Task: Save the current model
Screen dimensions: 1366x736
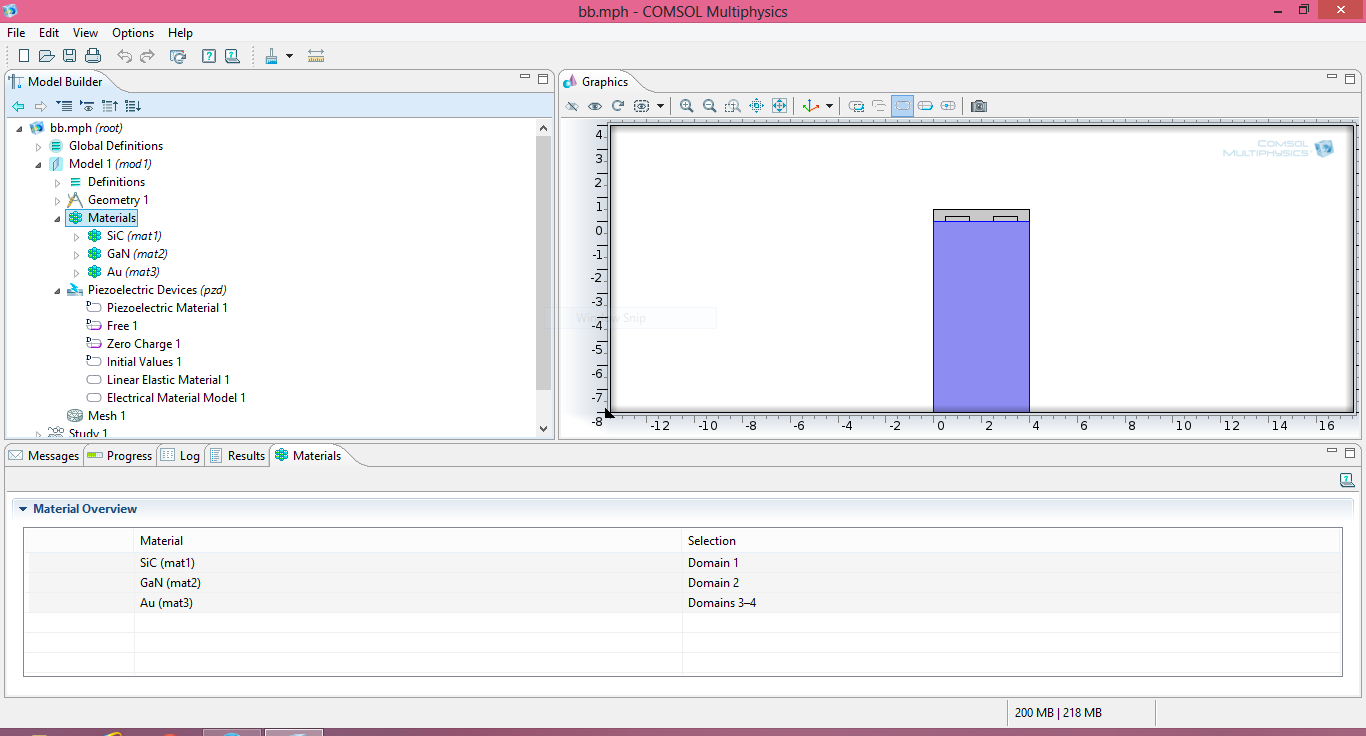Action: pyautogui.click(x=70, y=56)
